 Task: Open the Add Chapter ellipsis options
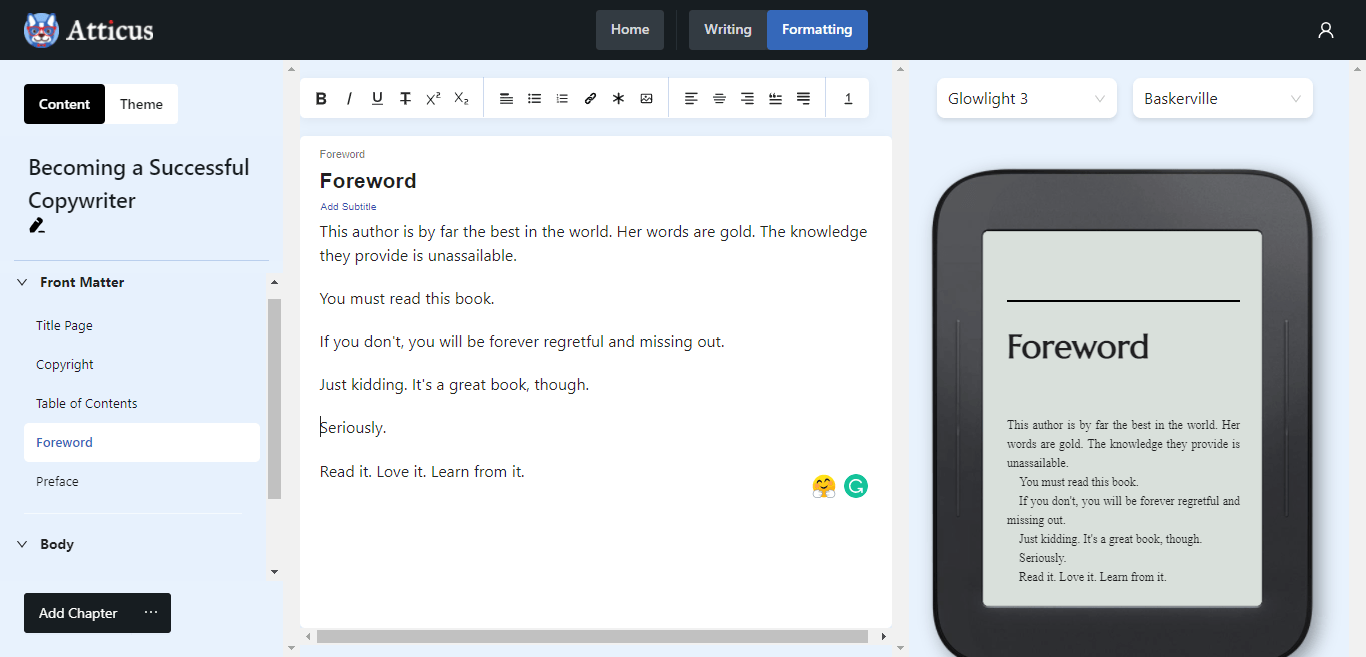(151, 612)
